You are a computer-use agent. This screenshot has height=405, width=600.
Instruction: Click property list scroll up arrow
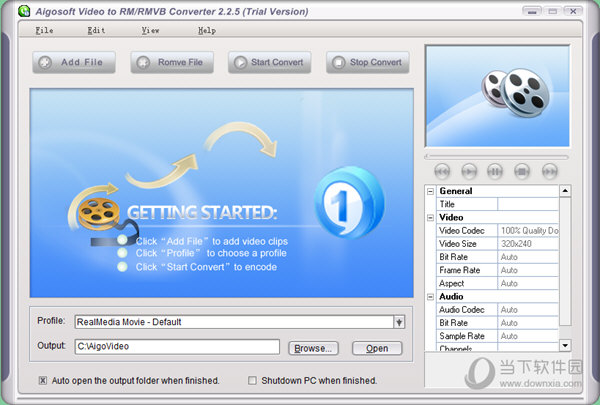coord(565,191)
